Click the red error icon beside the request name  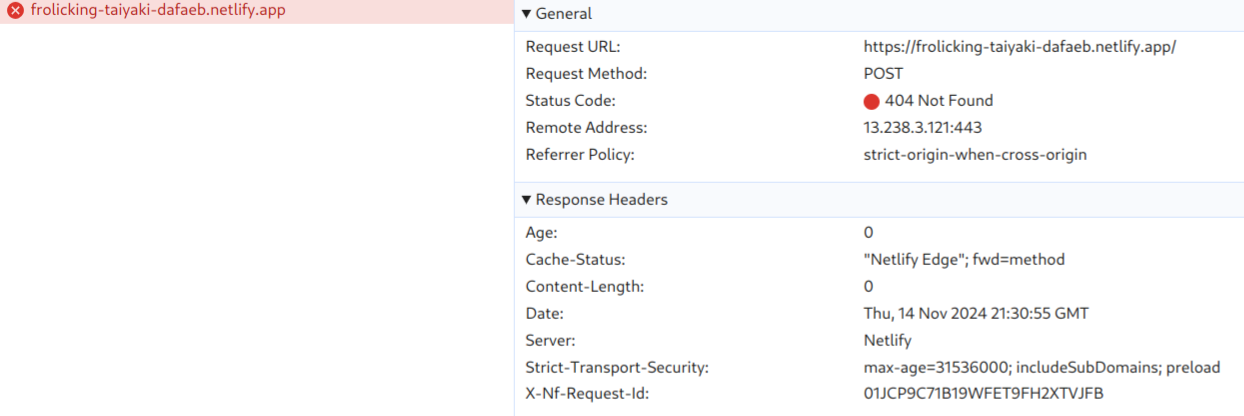click(15, 12)
